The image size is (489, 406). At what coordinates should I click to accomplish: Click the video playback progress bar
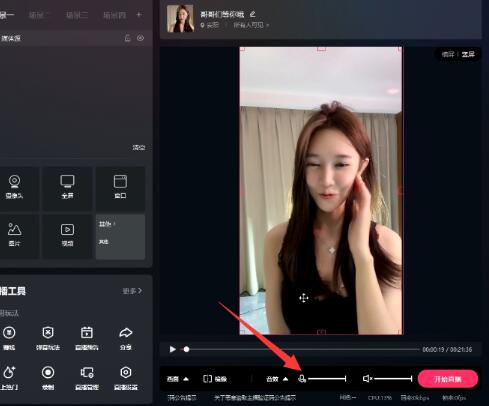(x=301, y=349)
